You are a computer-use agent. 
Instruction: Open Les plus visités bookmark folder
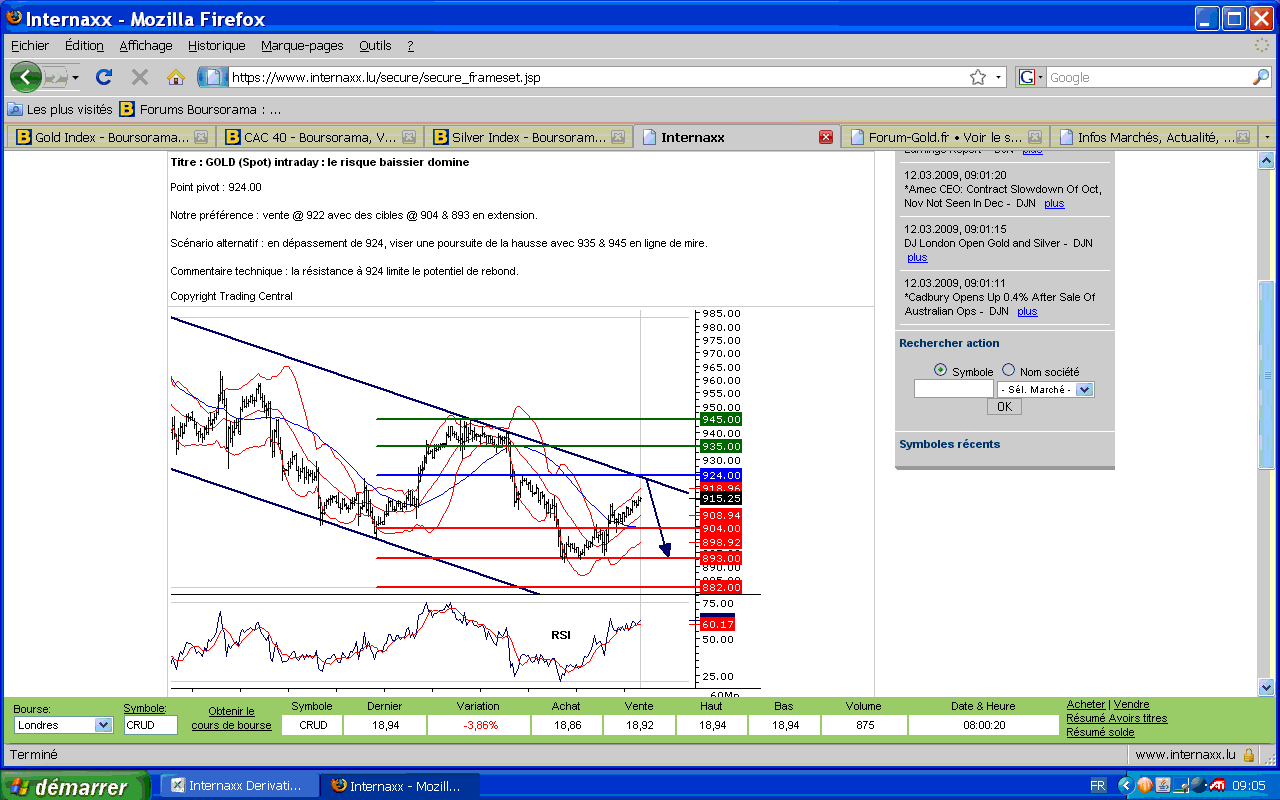pyautogui.click(x=60, y=109)
